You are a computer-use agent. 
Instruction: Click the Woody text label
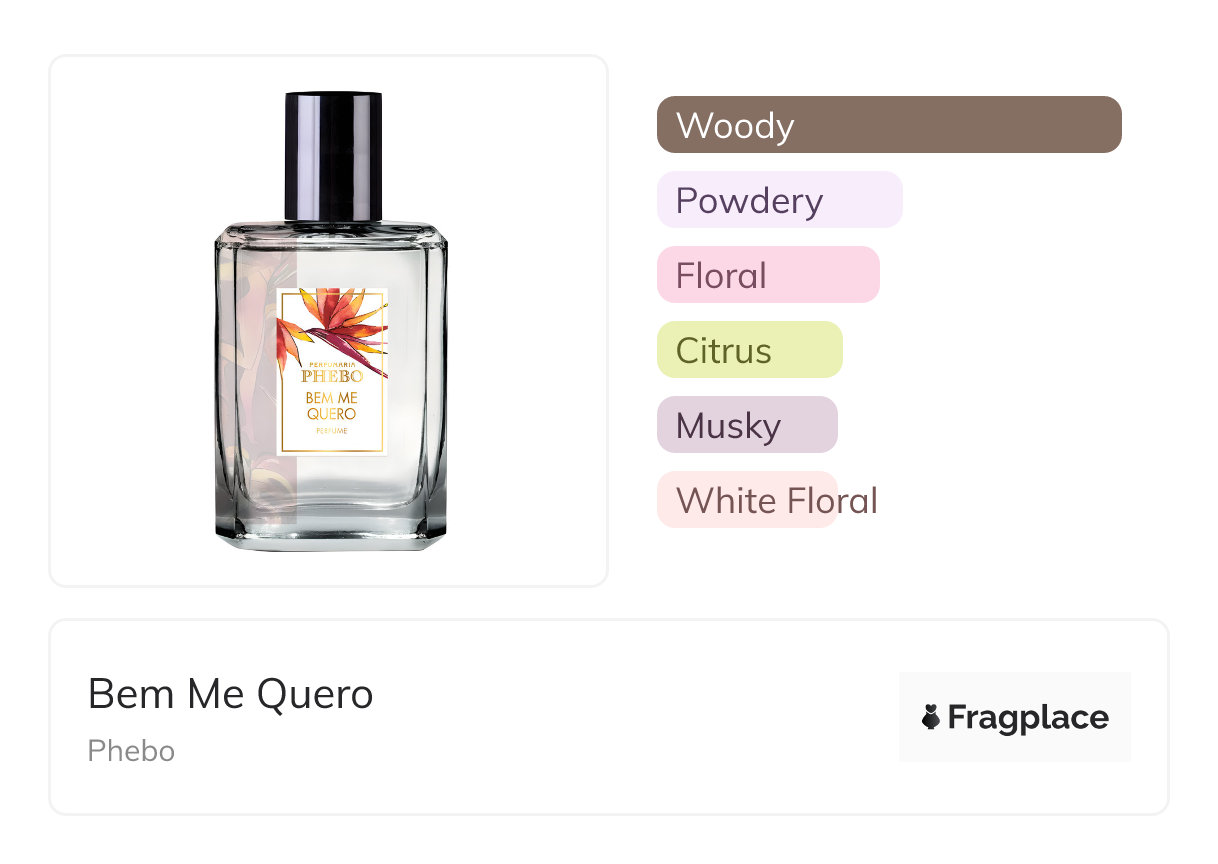735,126
